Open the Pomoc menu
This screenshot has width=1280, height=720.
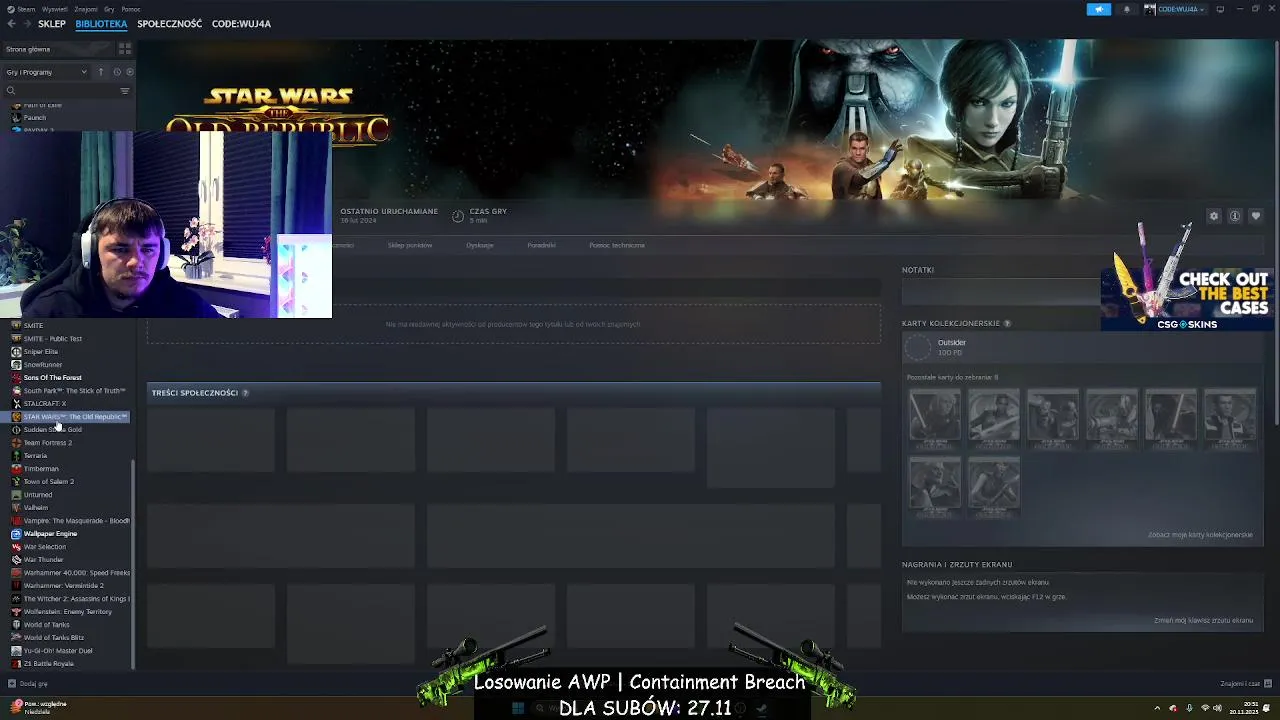click(x=131, y=9)
